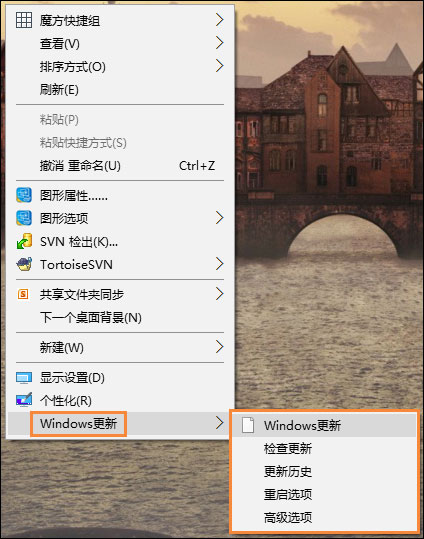This screenshot has height=539, width=424.
Task: Click the 图形属性 Intel graphics icon
Action: (24, 195)
